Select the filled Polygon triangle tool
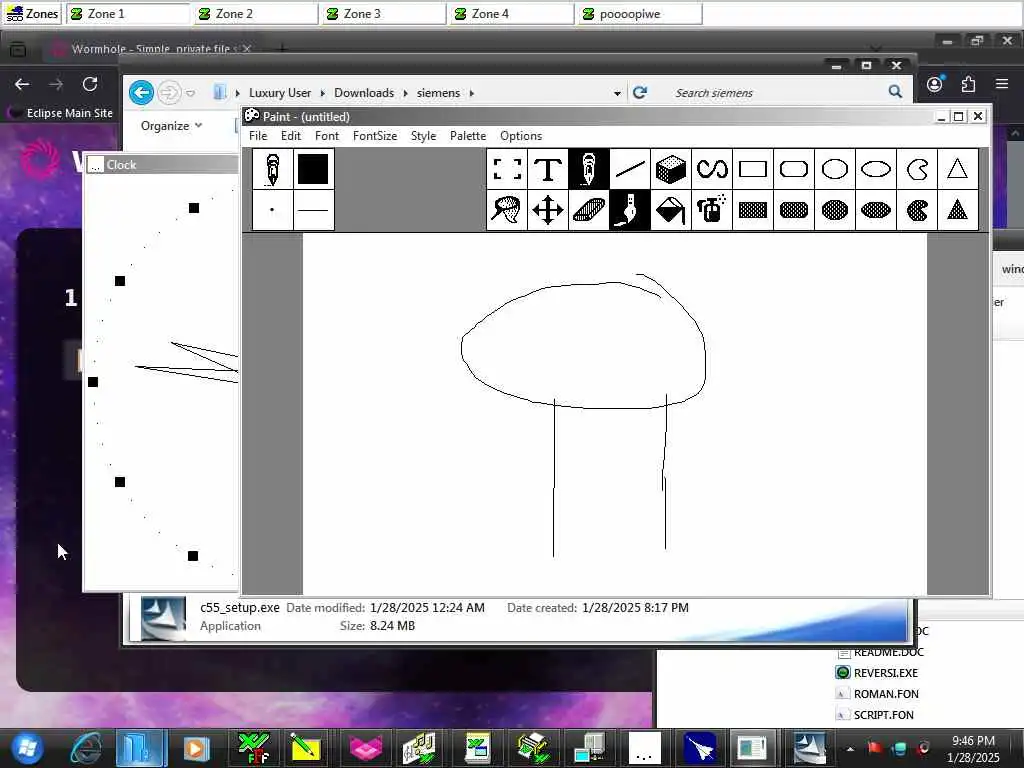 957,210
